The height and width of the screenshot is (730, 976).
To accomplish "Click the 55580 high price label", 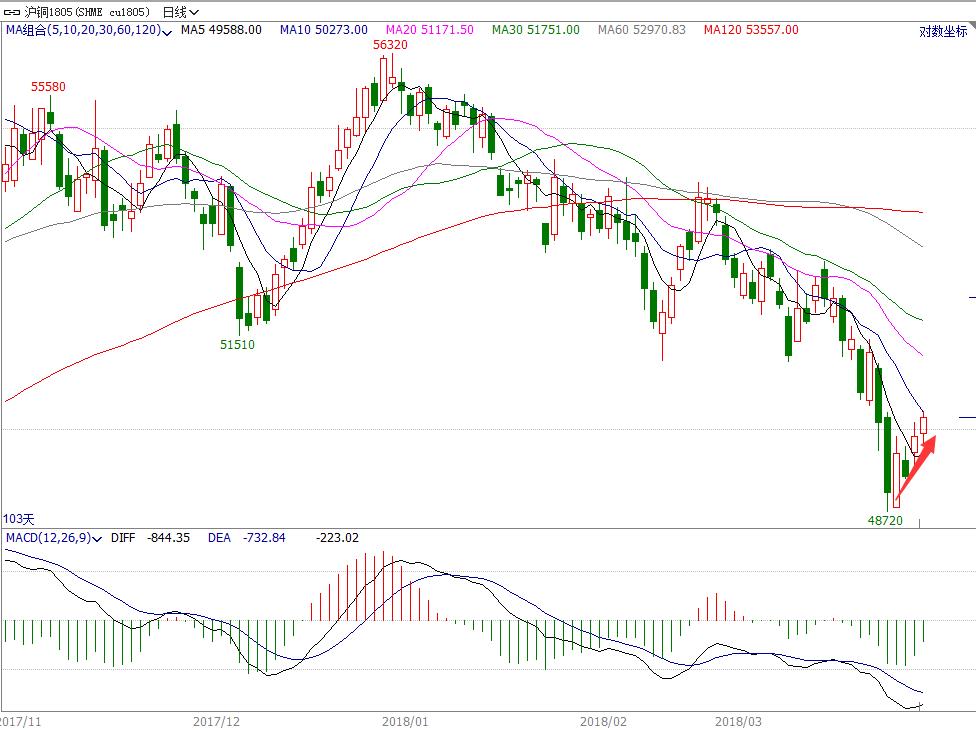I will coord(48,87).
